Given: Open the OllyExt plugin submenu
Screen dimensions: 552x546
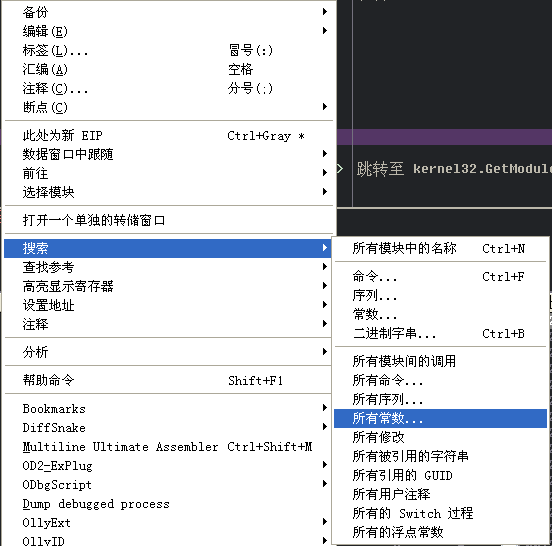Looking at the screenshot, I should pos(168,522).
